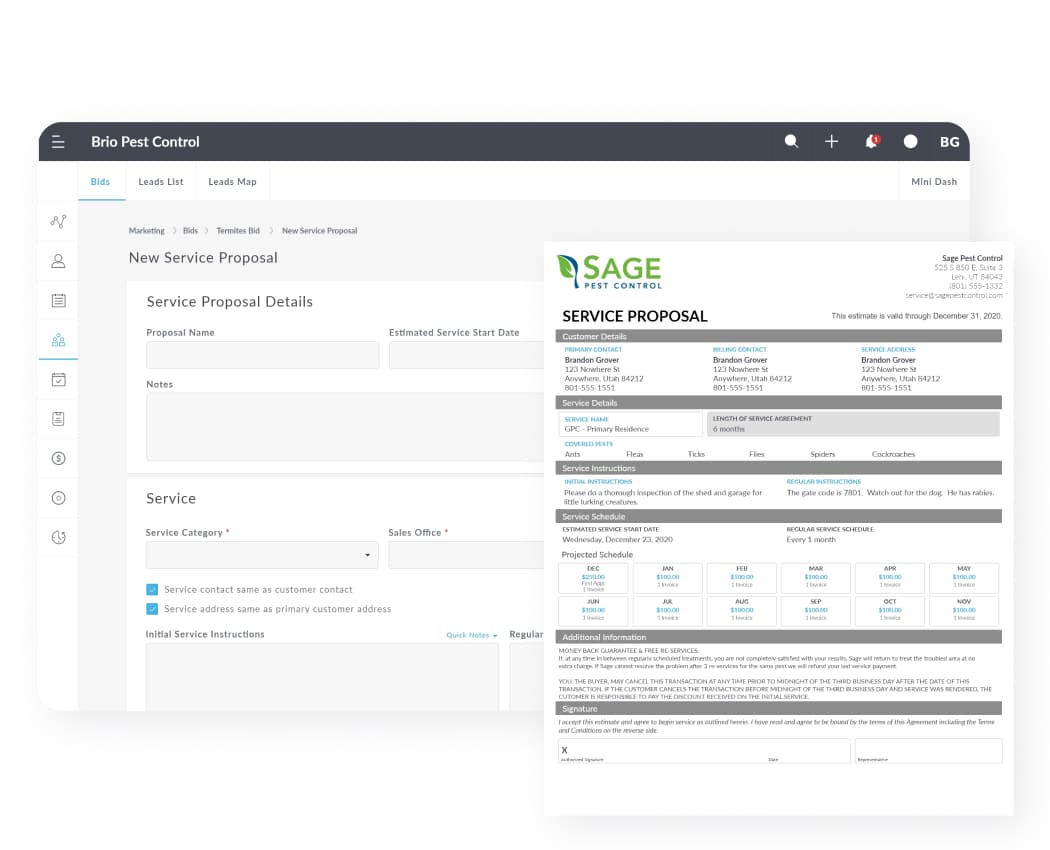Click Ants in the covered pests list
1050x850 pixels.
coord(572,454)
